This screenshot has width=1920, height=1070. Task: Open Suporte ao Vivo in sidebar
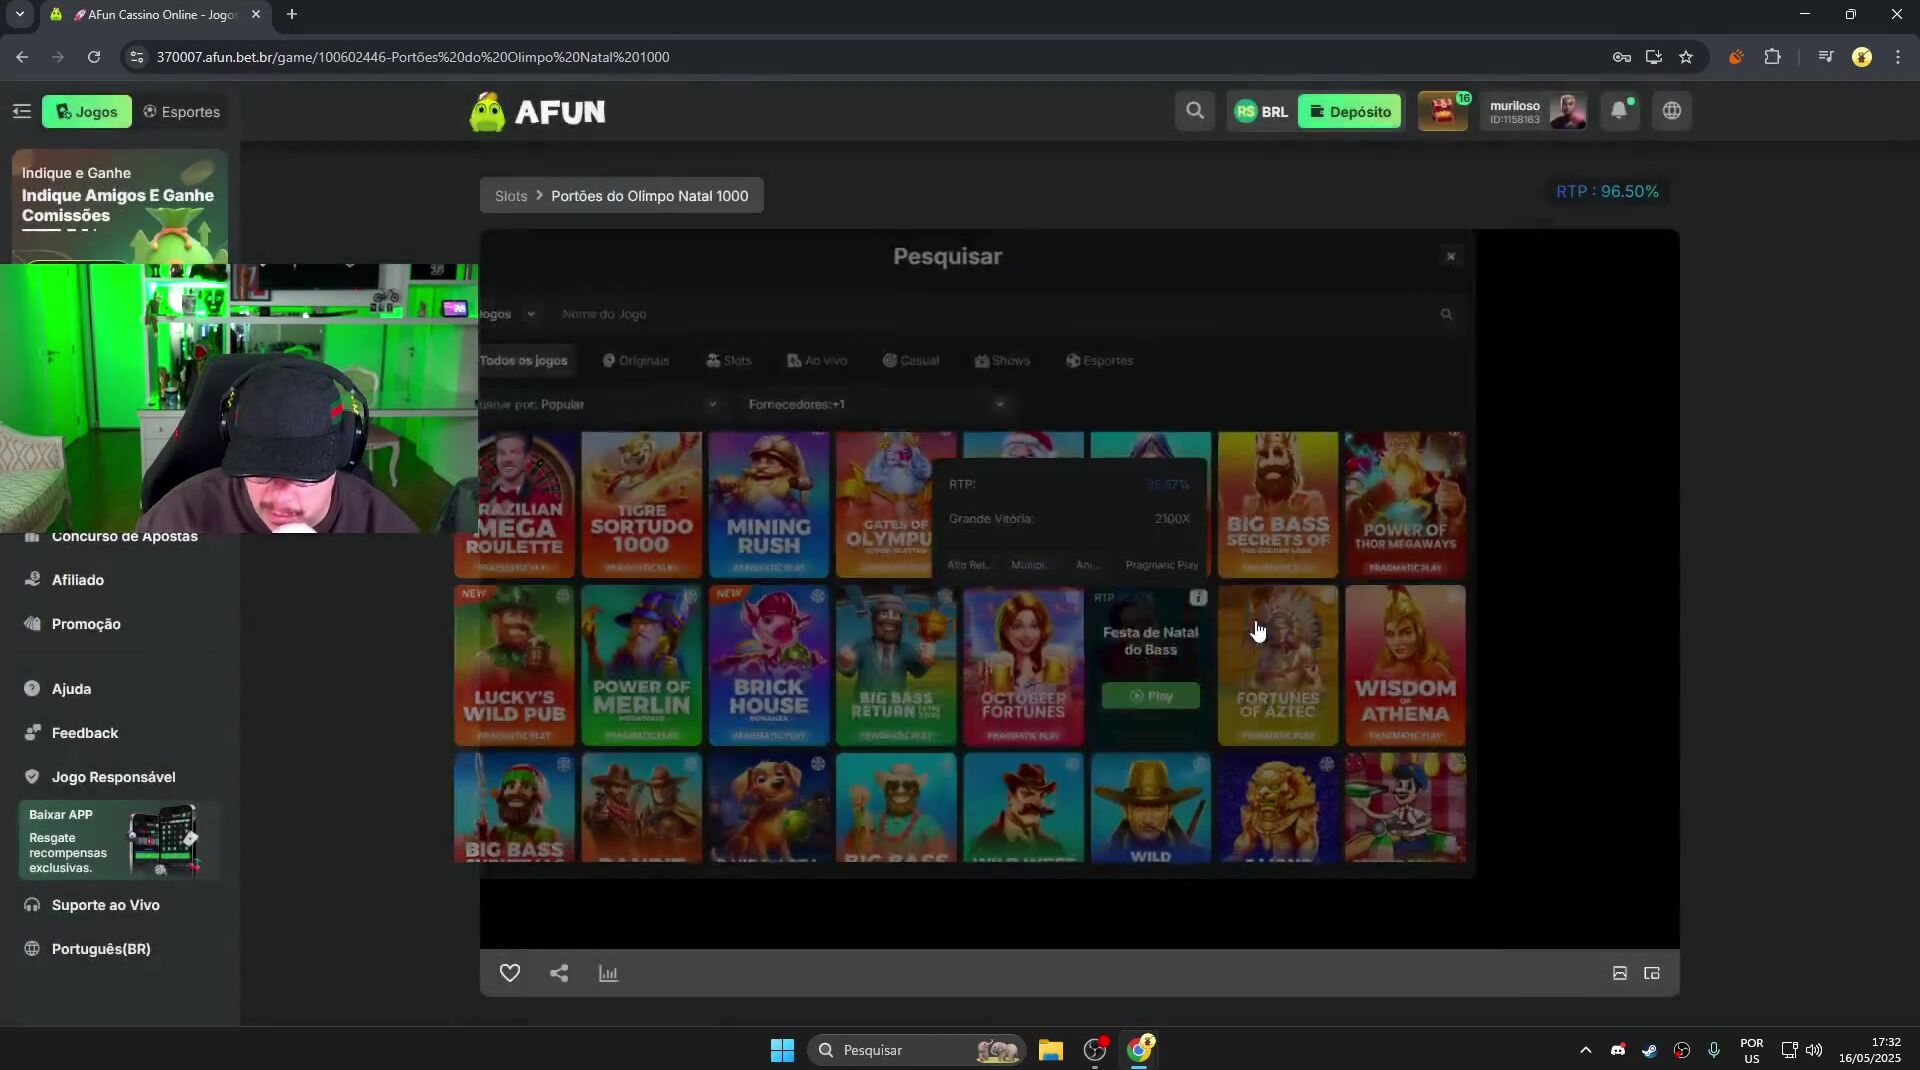105,905
